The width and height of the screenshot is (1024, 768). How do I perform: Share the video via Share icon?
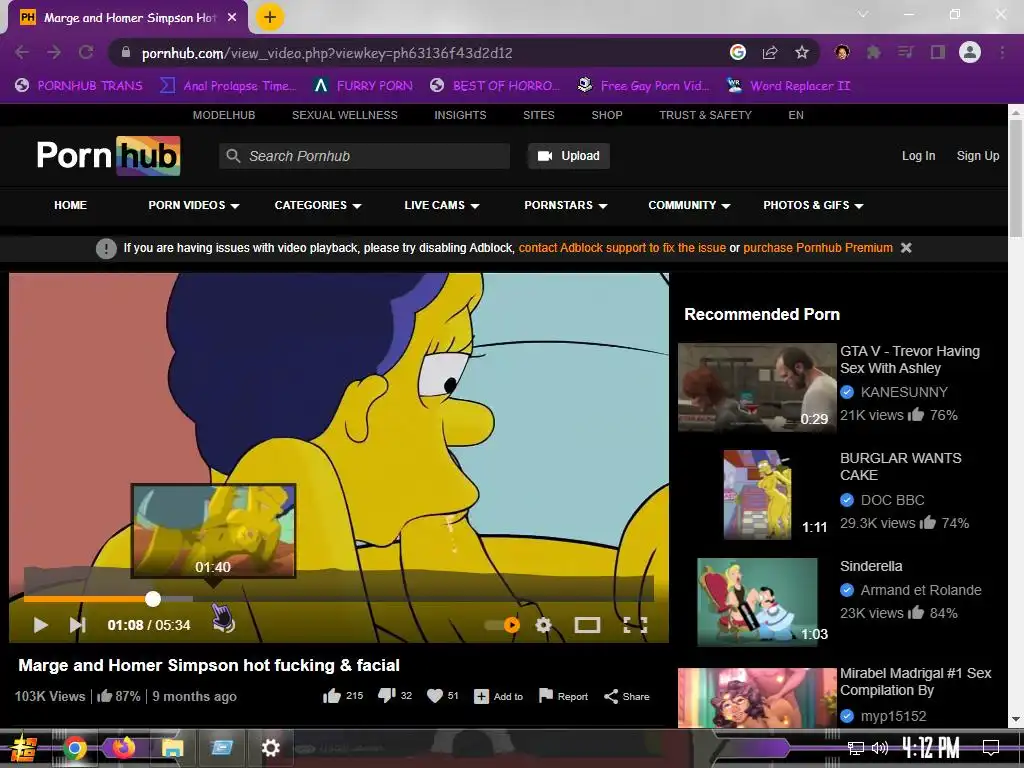[611, 696]
